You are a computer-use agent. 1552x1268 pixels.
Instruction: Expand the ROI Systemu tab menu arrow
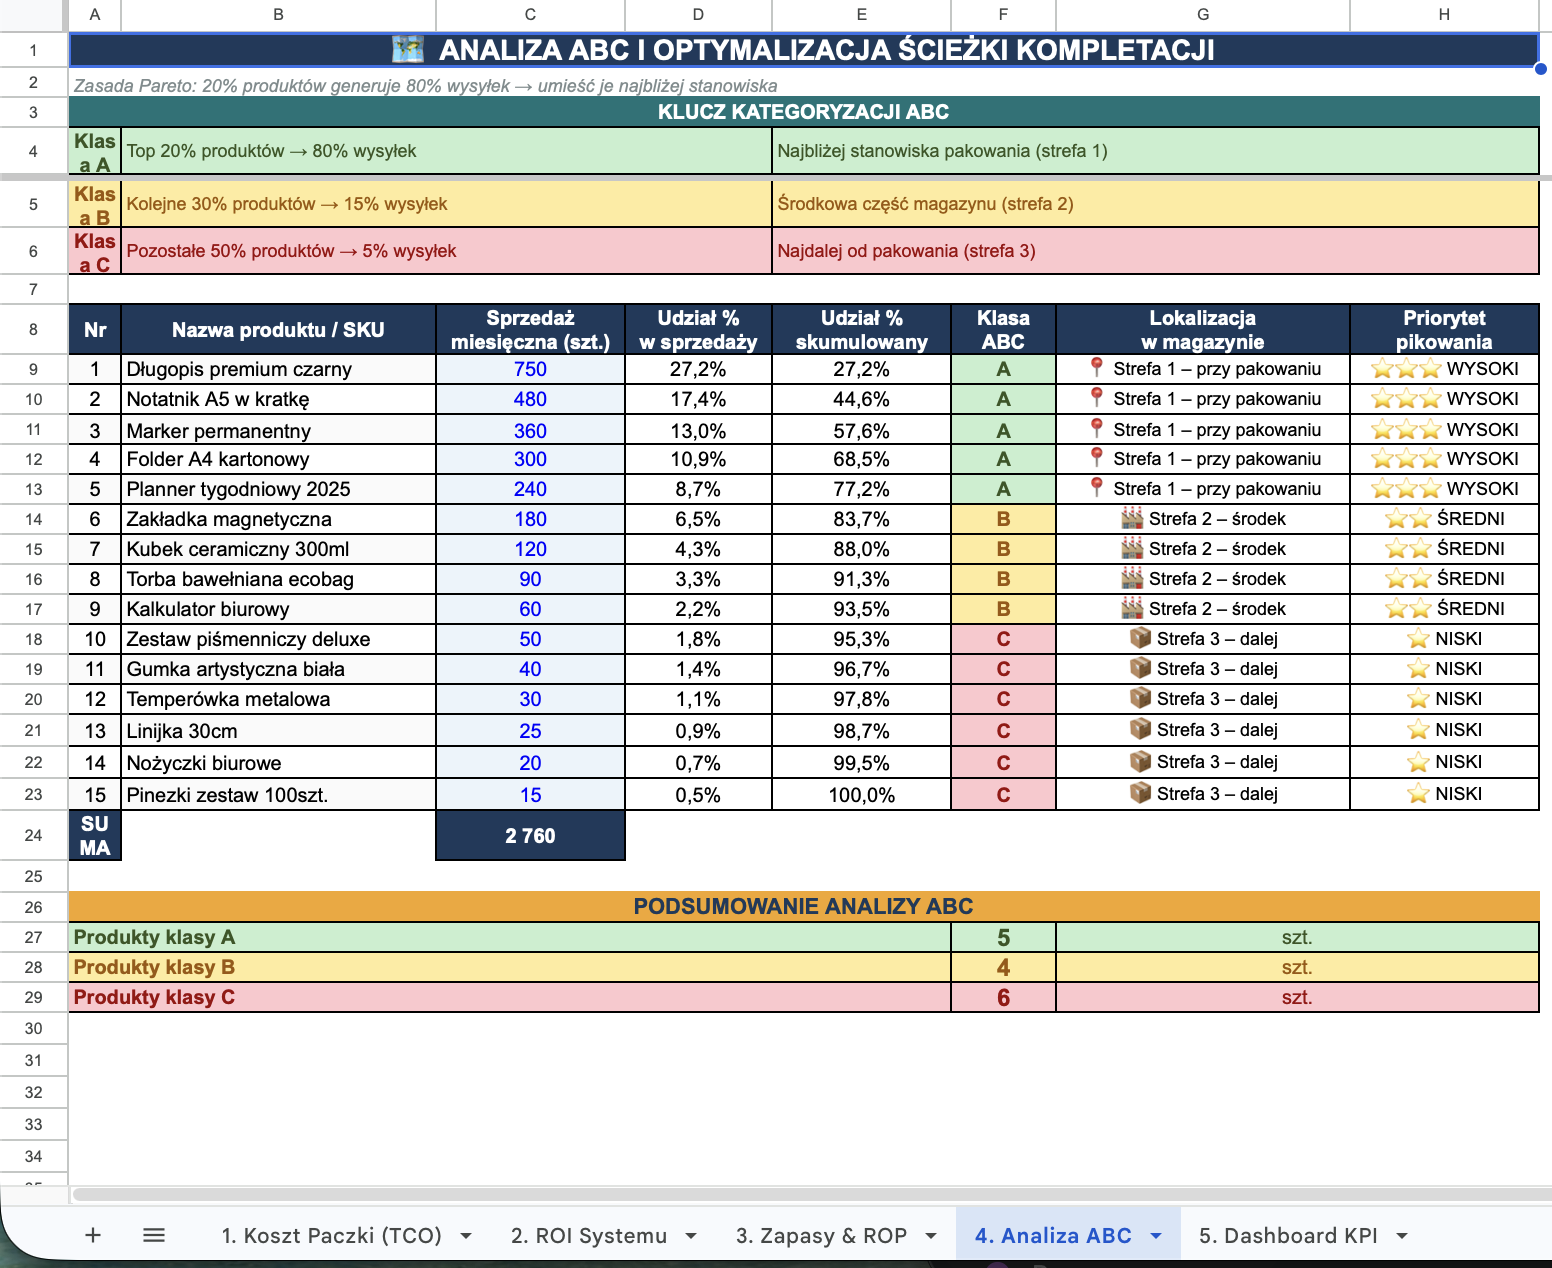[x=691, y=1236]
